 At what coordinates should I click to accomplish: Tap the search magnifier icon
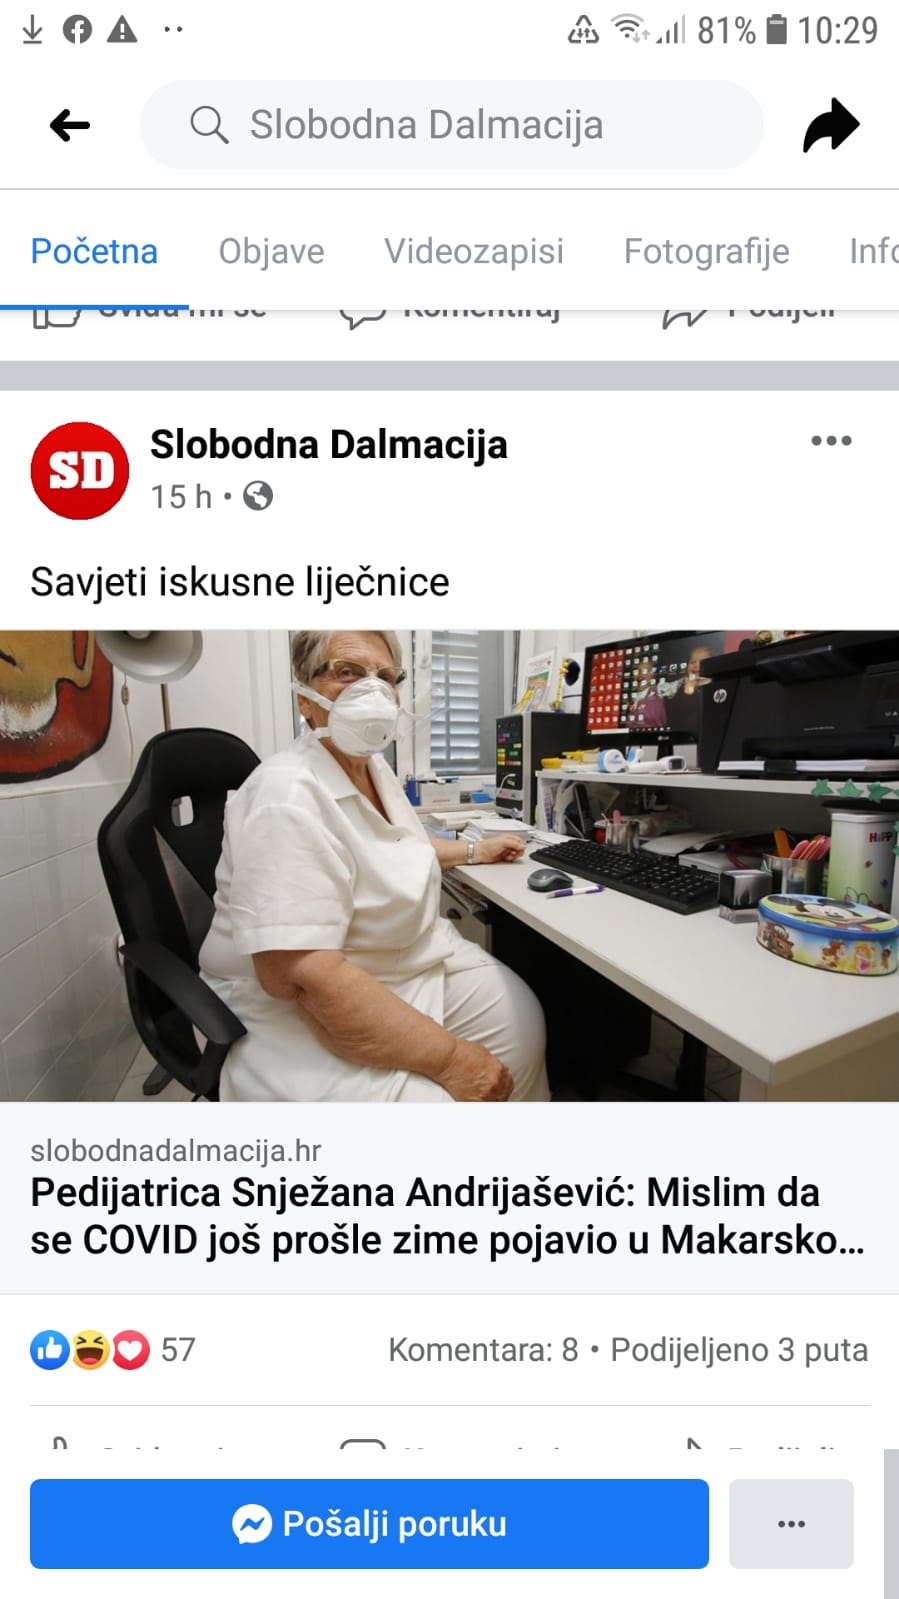coord(209,125)
